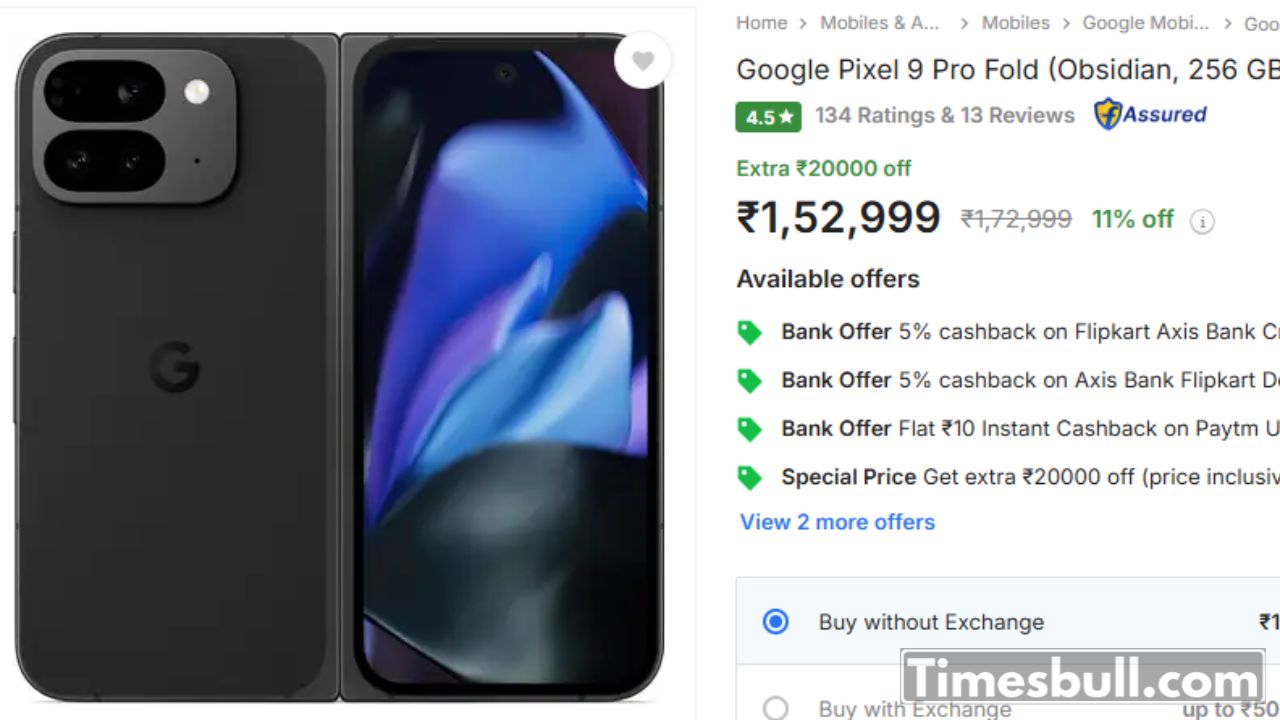
Task: Click the Flipkart Assured badge
Action: (x=1150, y=114)
